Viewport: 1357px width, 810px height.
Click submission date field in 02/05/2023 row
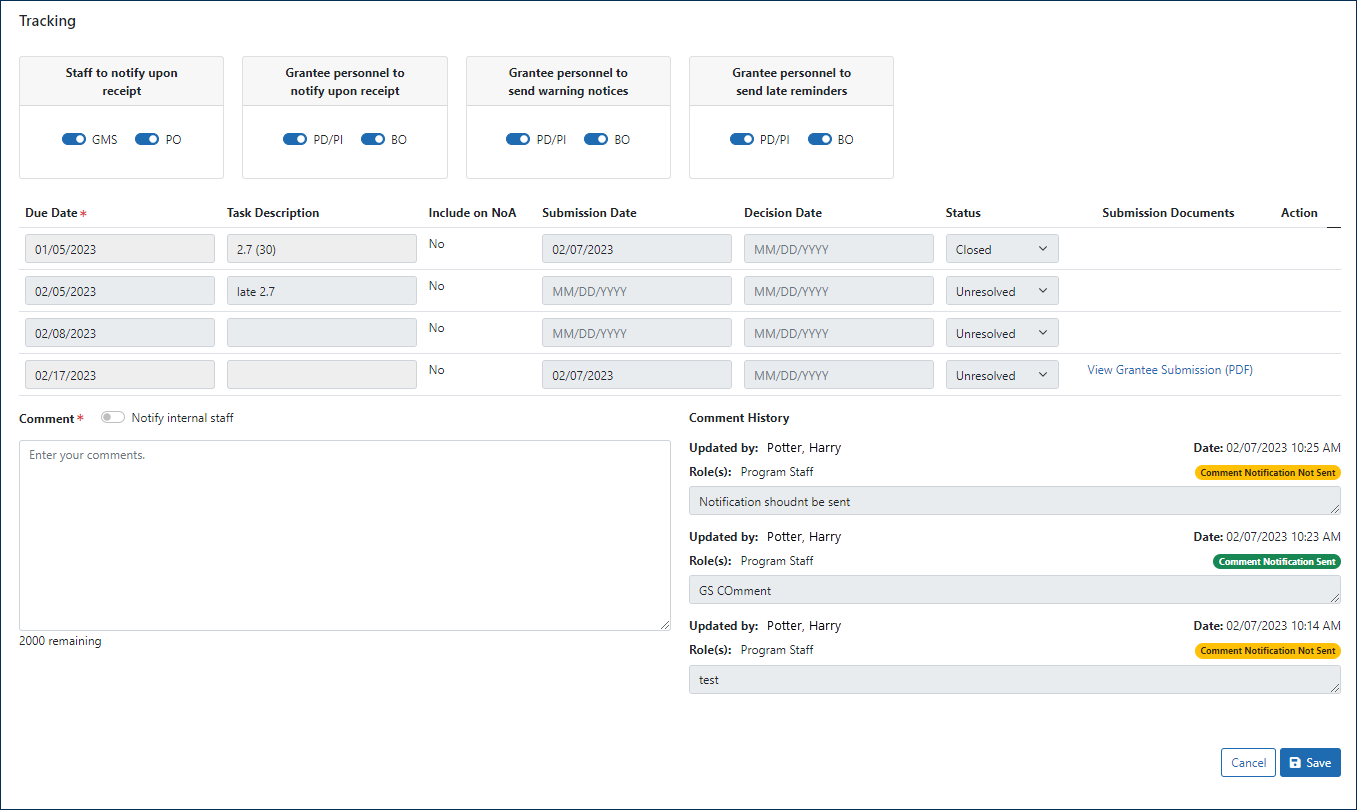tap(637, 291)
